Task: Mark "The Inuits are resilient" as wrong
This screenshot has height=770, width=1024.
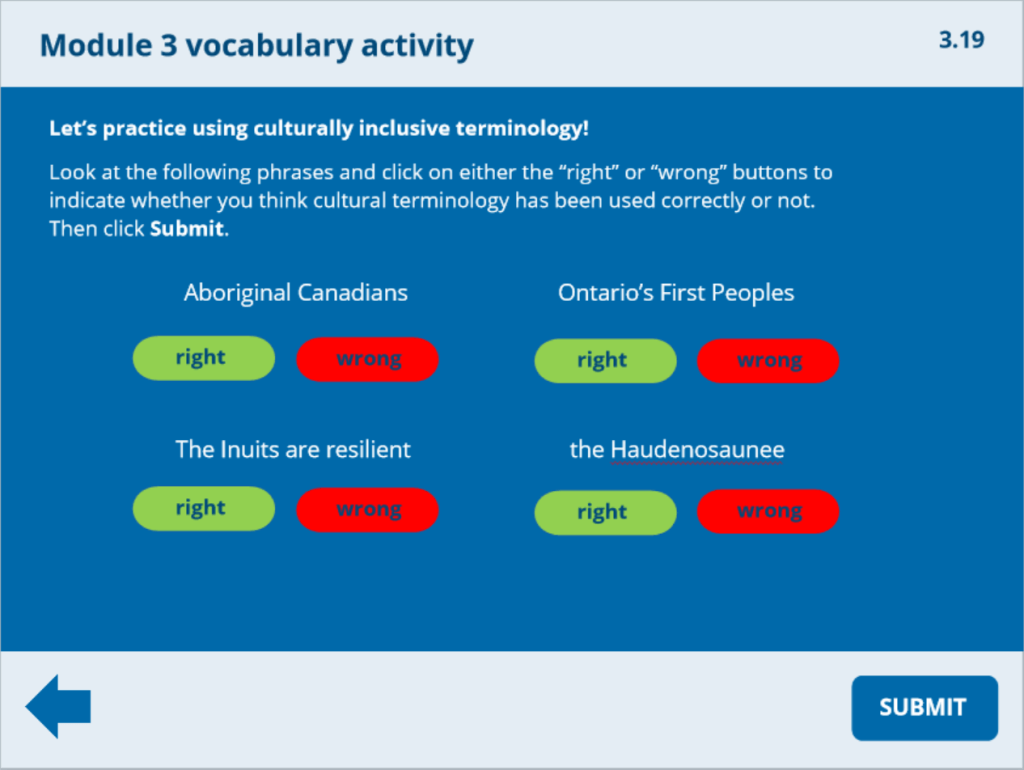Action: coord(367,509)
